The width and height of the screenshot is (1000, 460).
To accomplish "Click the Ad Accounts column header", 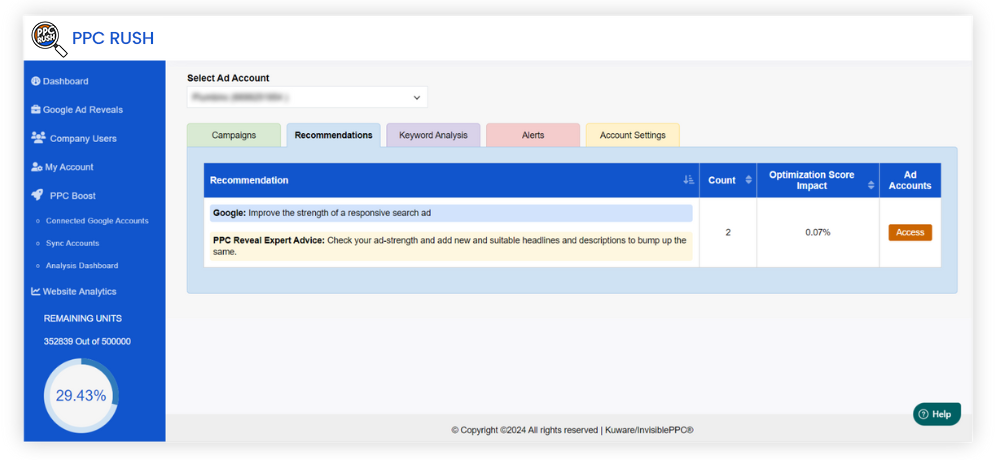I will pos(910,180).
